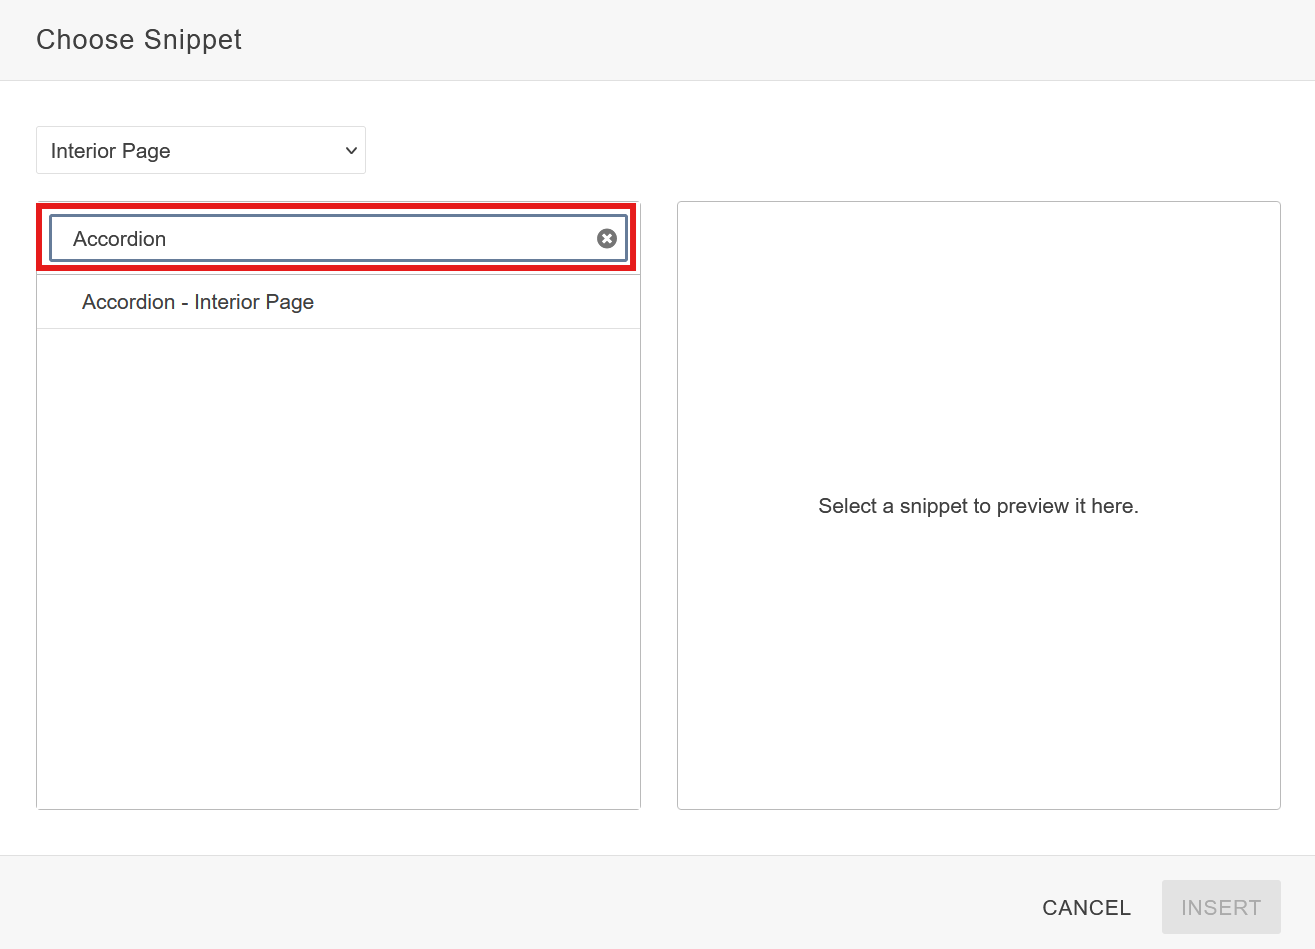
Task: Open the Interior Page category dropdown
Action: (x=200, y=150)
